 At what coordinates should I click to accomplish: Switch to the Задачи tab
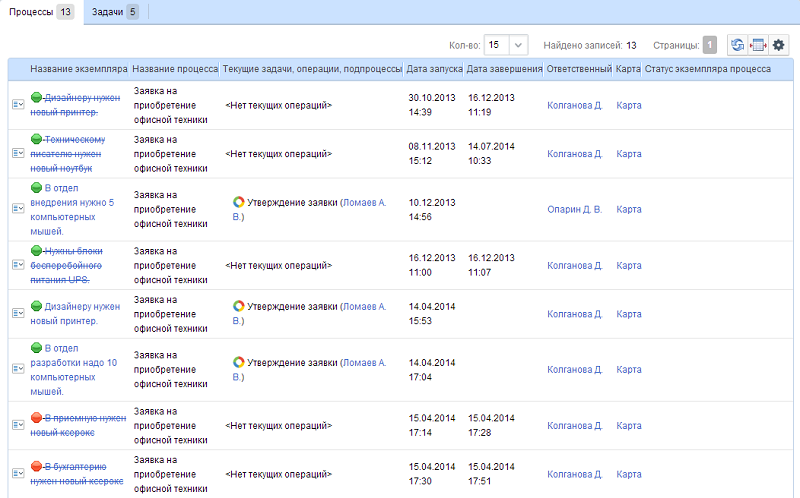pos(115,12)
